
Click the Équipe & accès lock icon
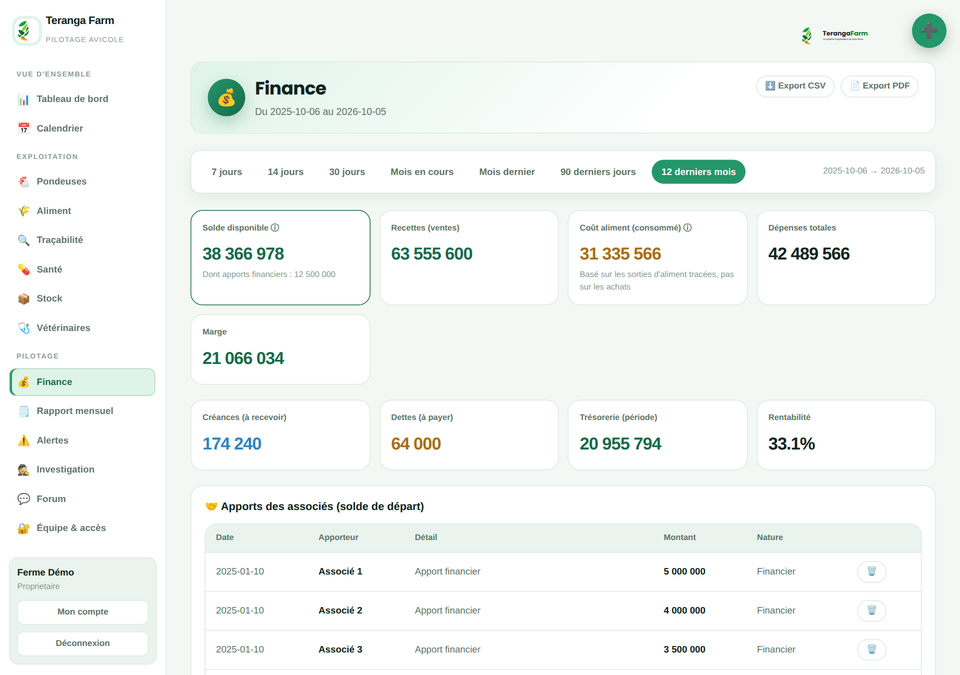click(23, 528)
